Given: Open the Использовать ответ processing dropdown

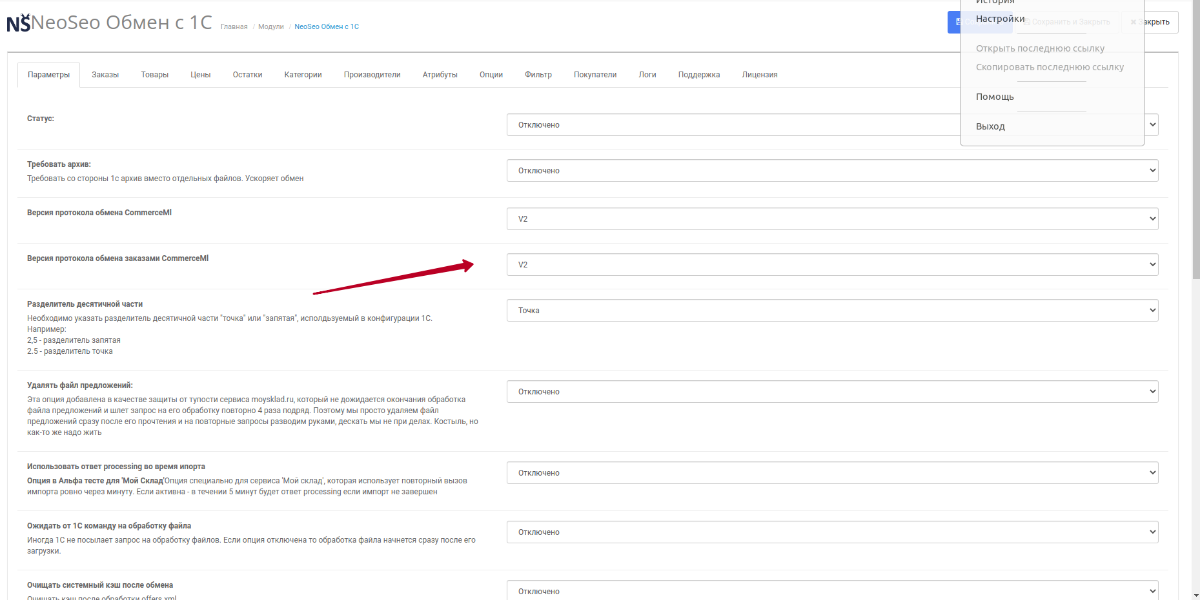Looking at the screenshot, I should click(x=833, y=473).
